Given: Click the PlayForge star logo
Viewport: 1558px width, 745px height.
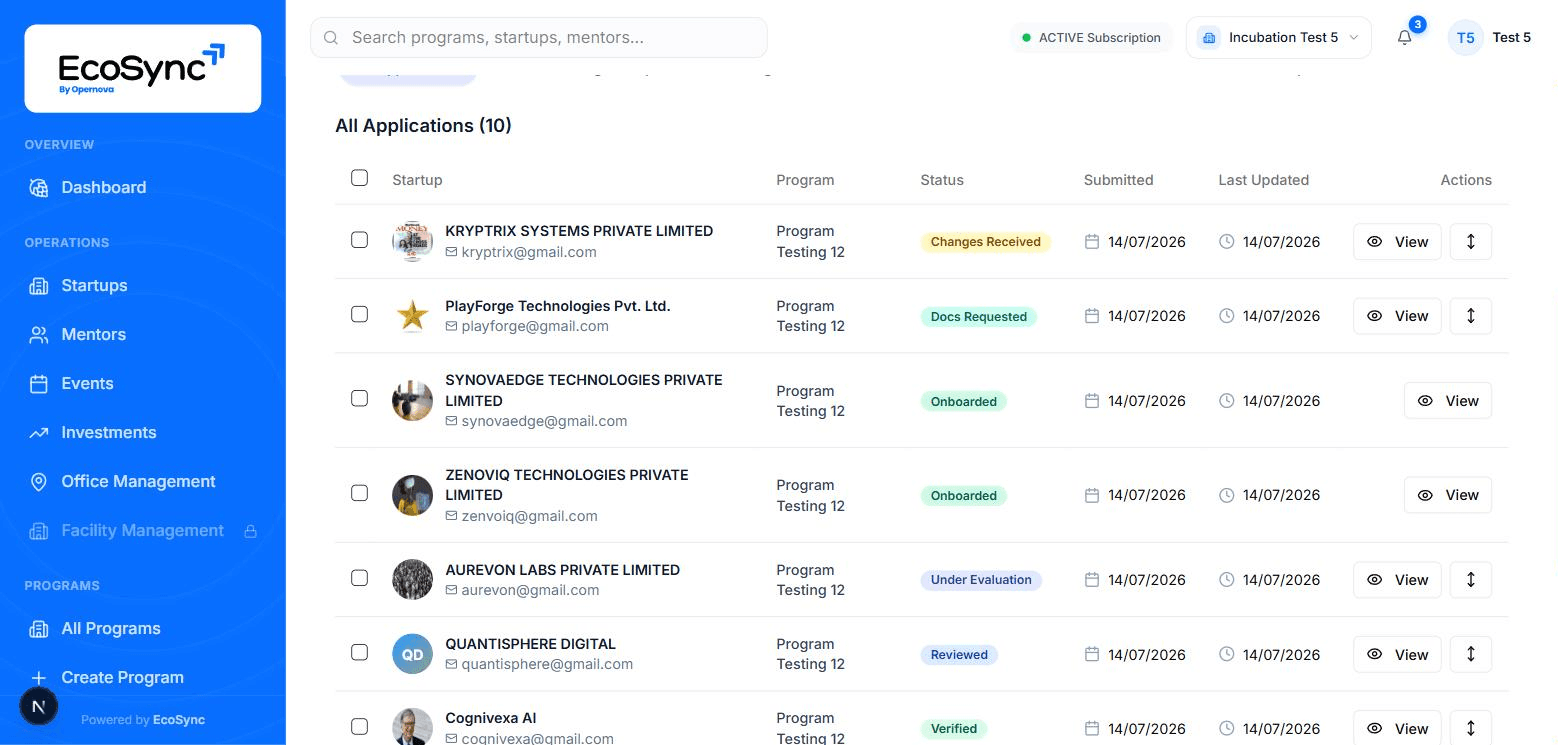Looking at the screenshot, I should click(x=412, y=316).
